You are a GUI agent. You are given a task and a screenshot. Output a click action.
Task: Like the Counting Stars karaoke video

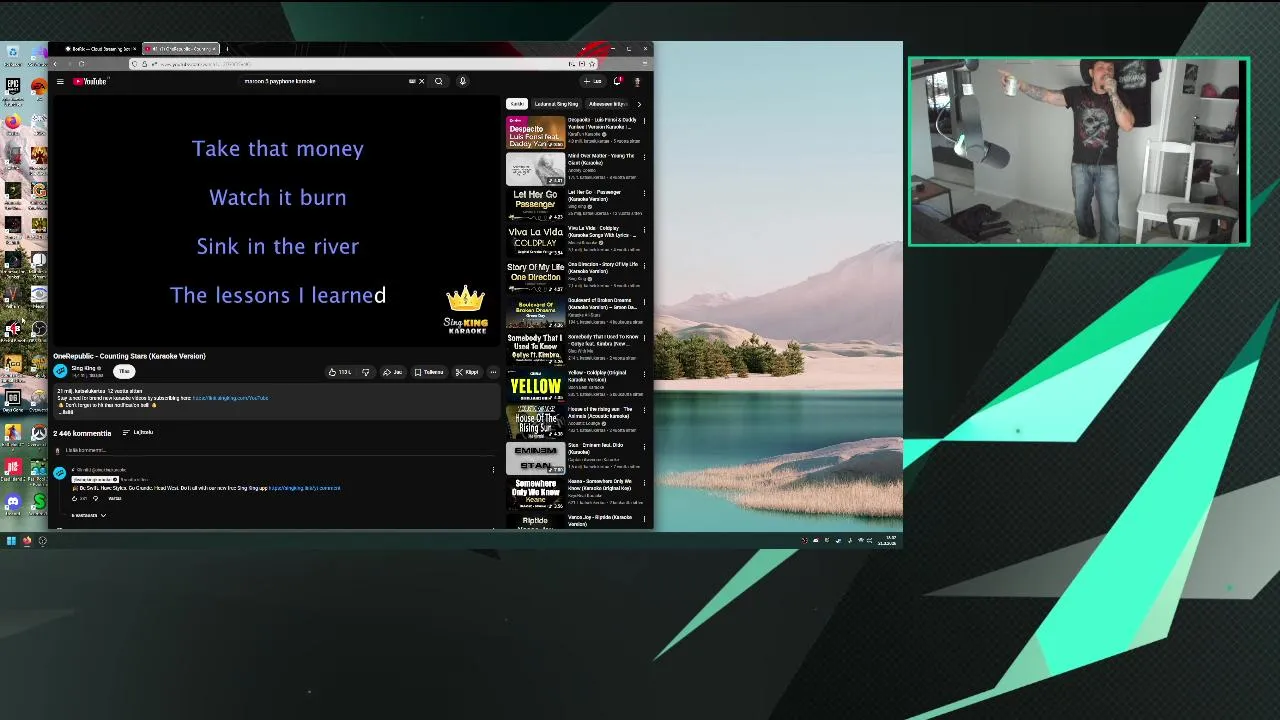[x=340, y=372]
